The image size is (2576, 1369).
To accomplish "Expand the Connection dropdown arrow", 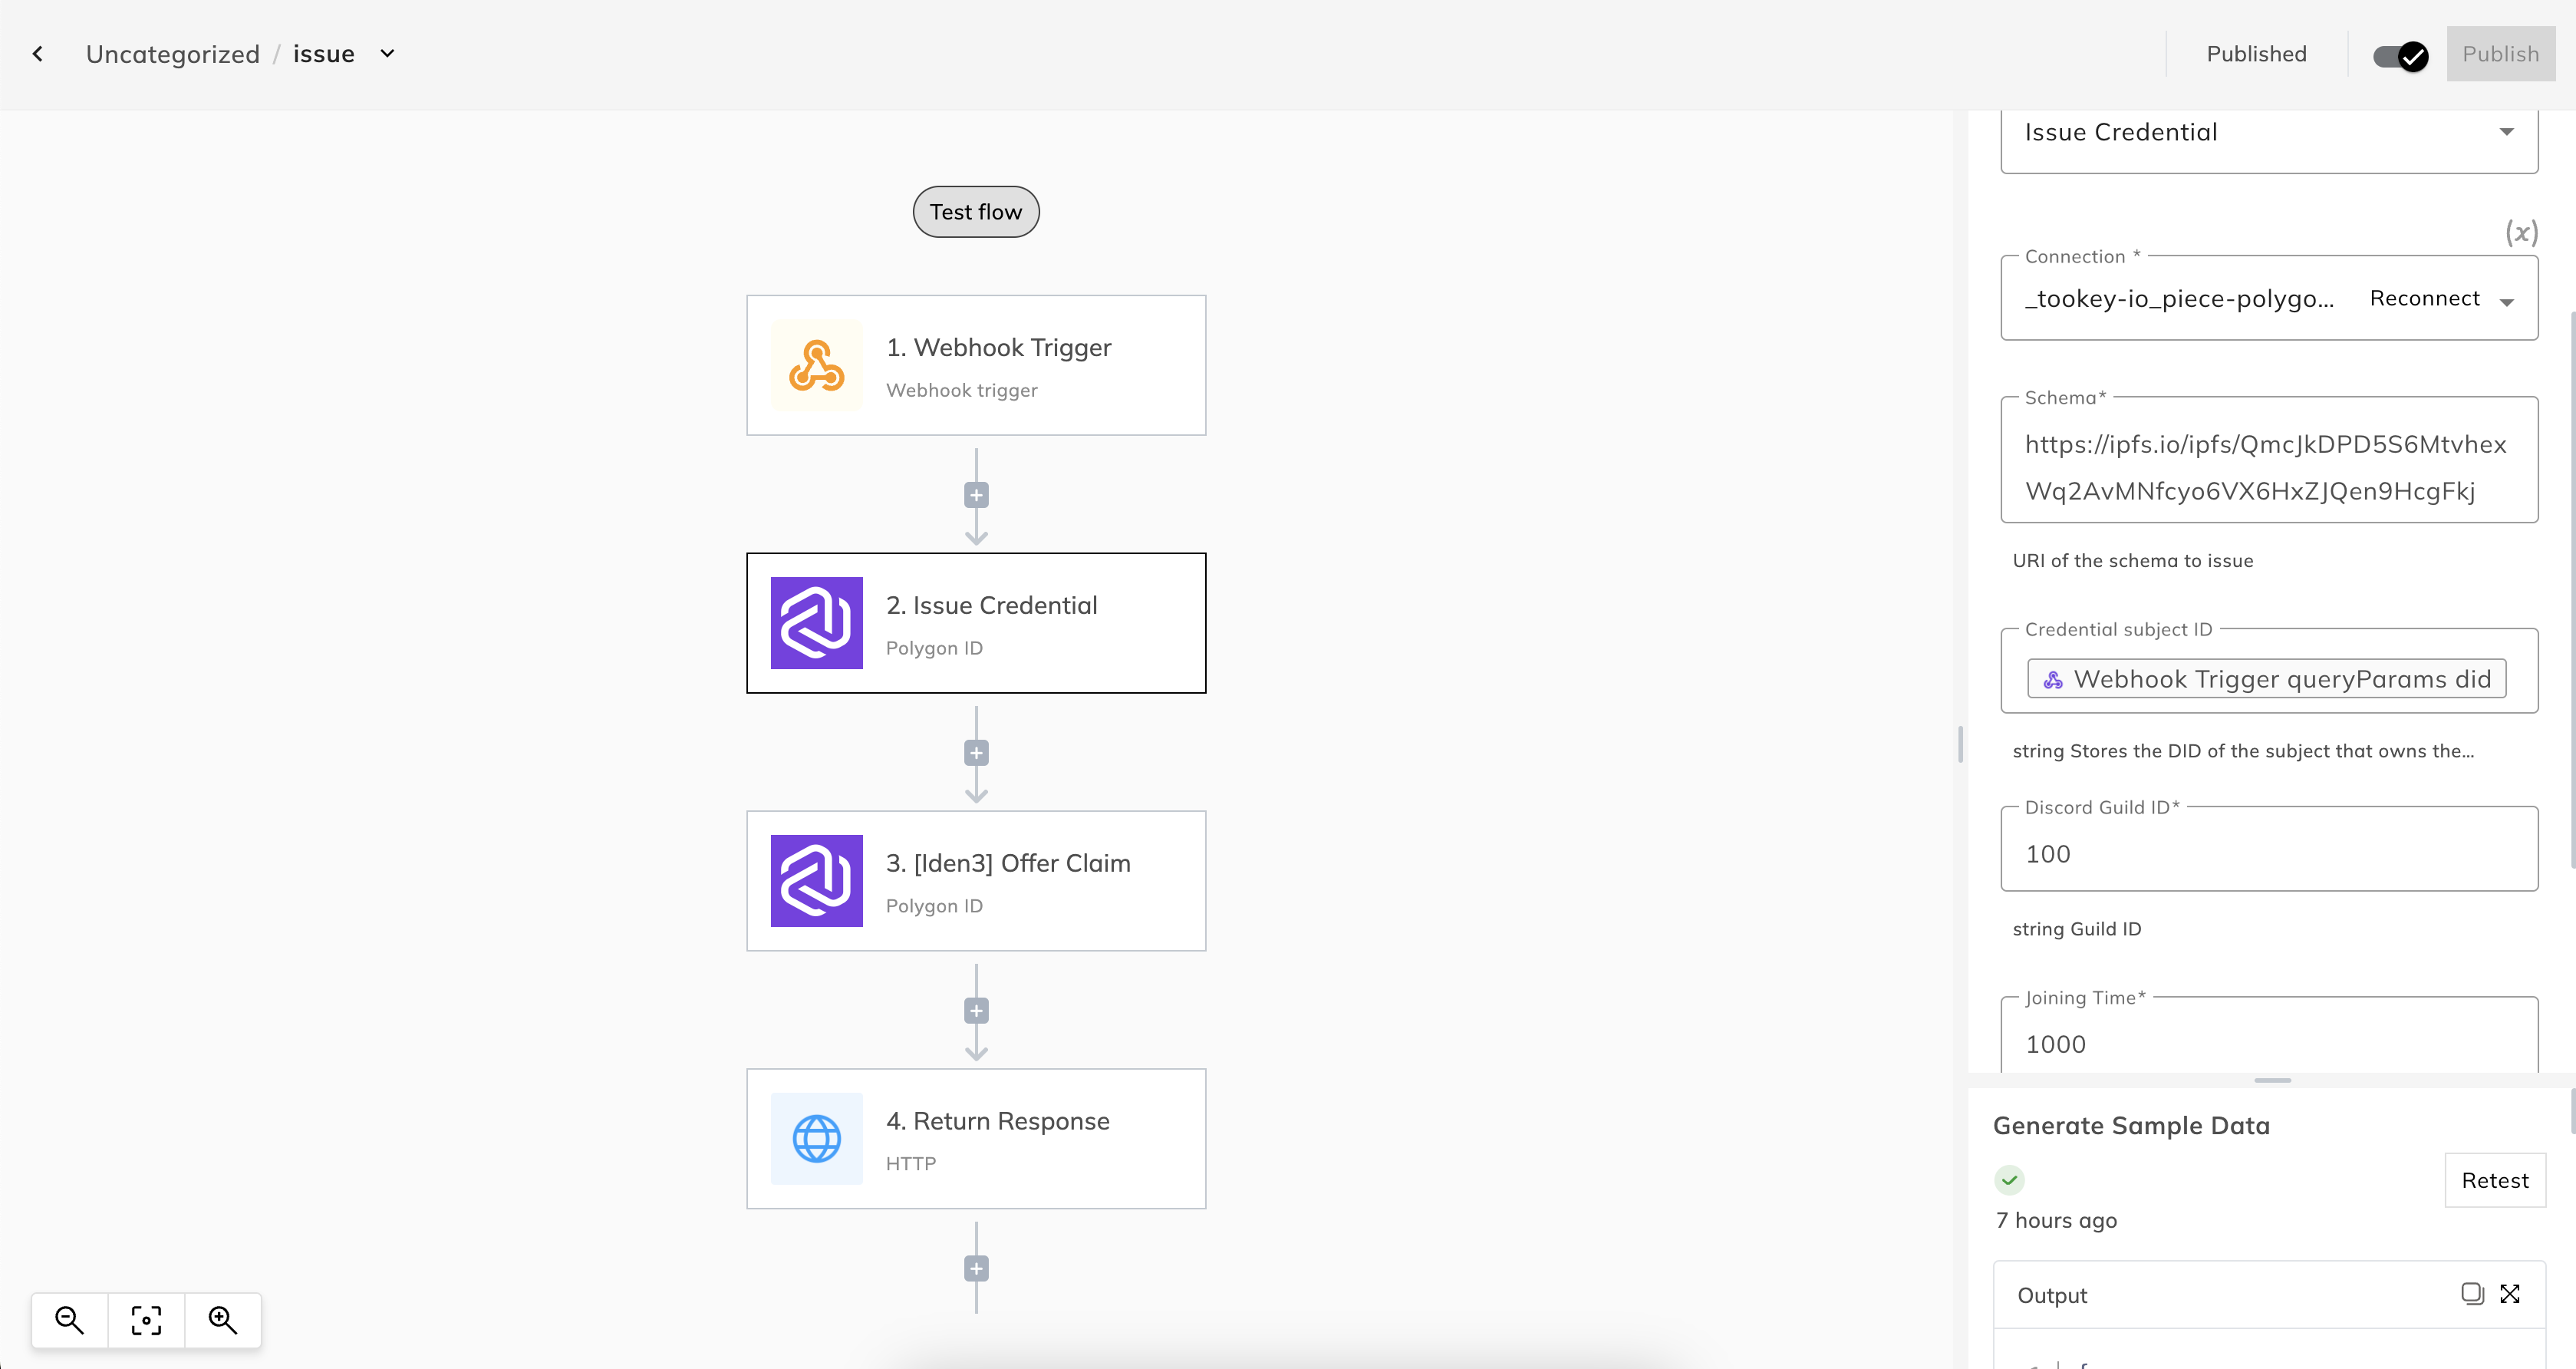I will click(x=2506, y=301).
